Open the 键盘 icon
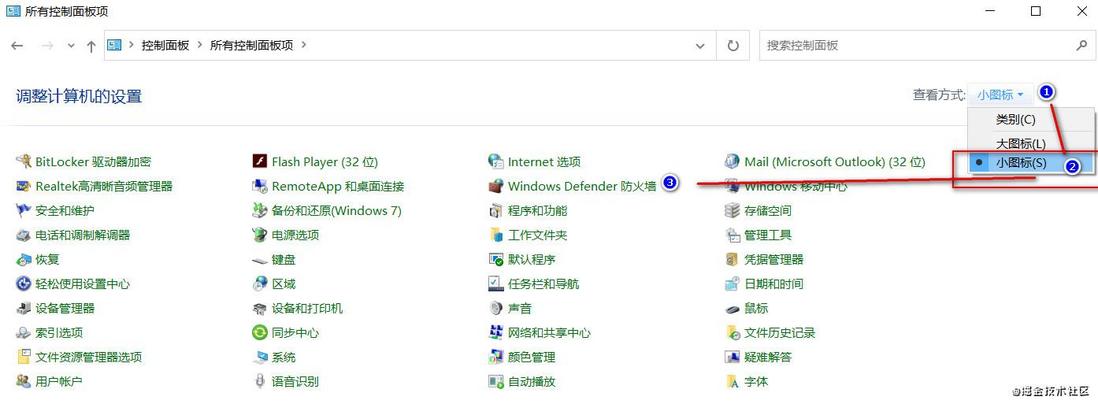Image resolution: width=1098 pixels, height=404 pixels. point(260,260)
